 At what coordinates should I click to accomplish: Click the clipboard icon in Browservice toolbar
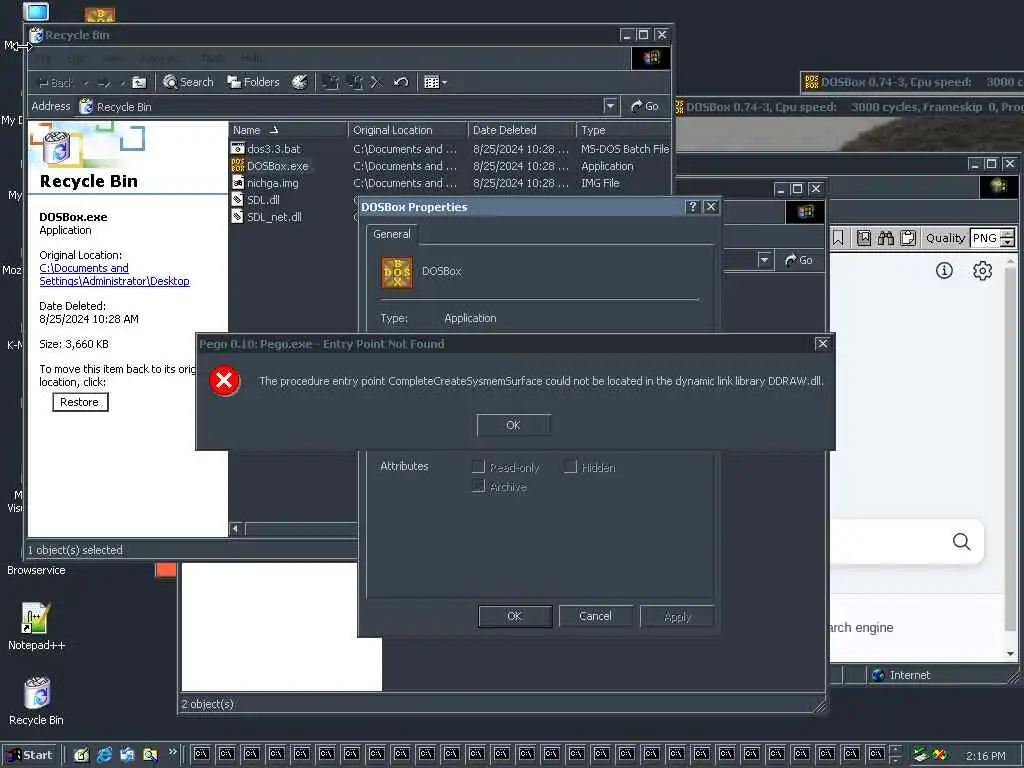point(908,238)
